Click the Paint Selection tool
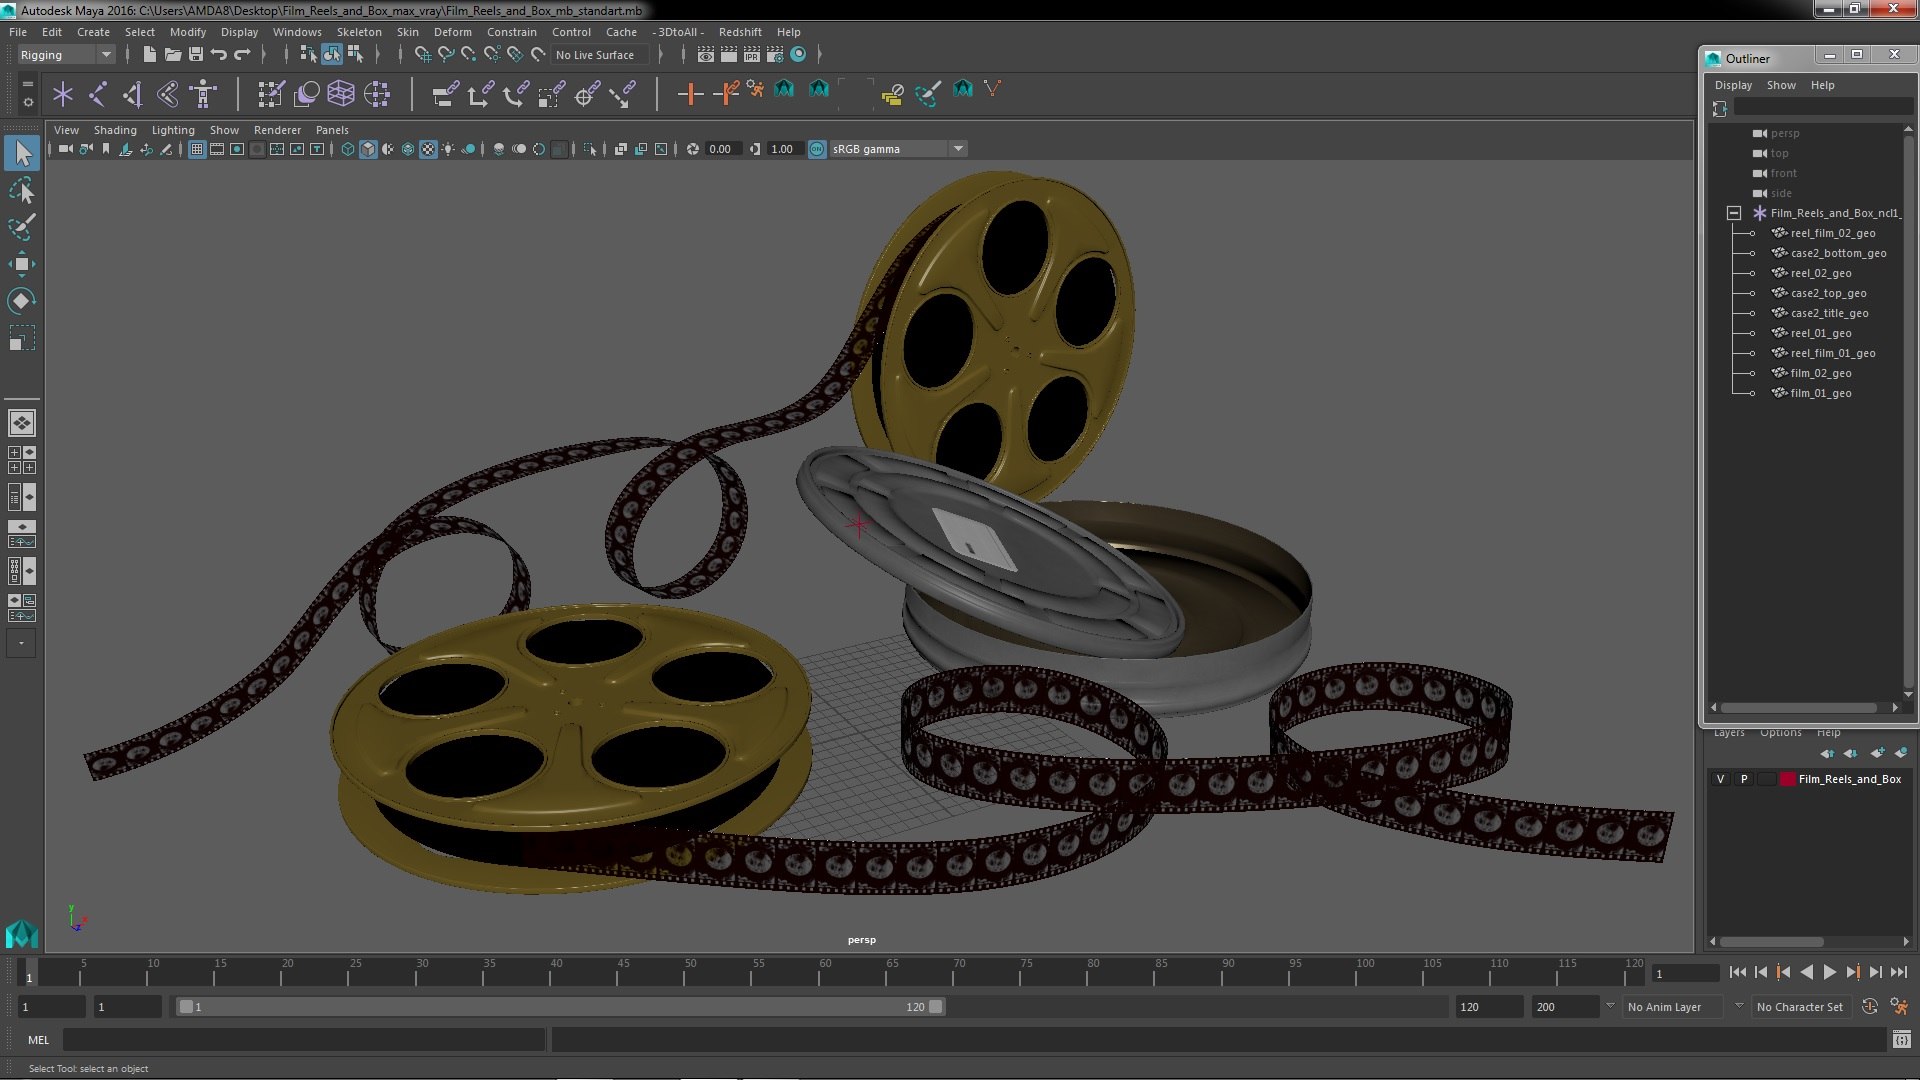Screen dimensions: 1920x1080 pyautogui.click(x=21, y=227)
